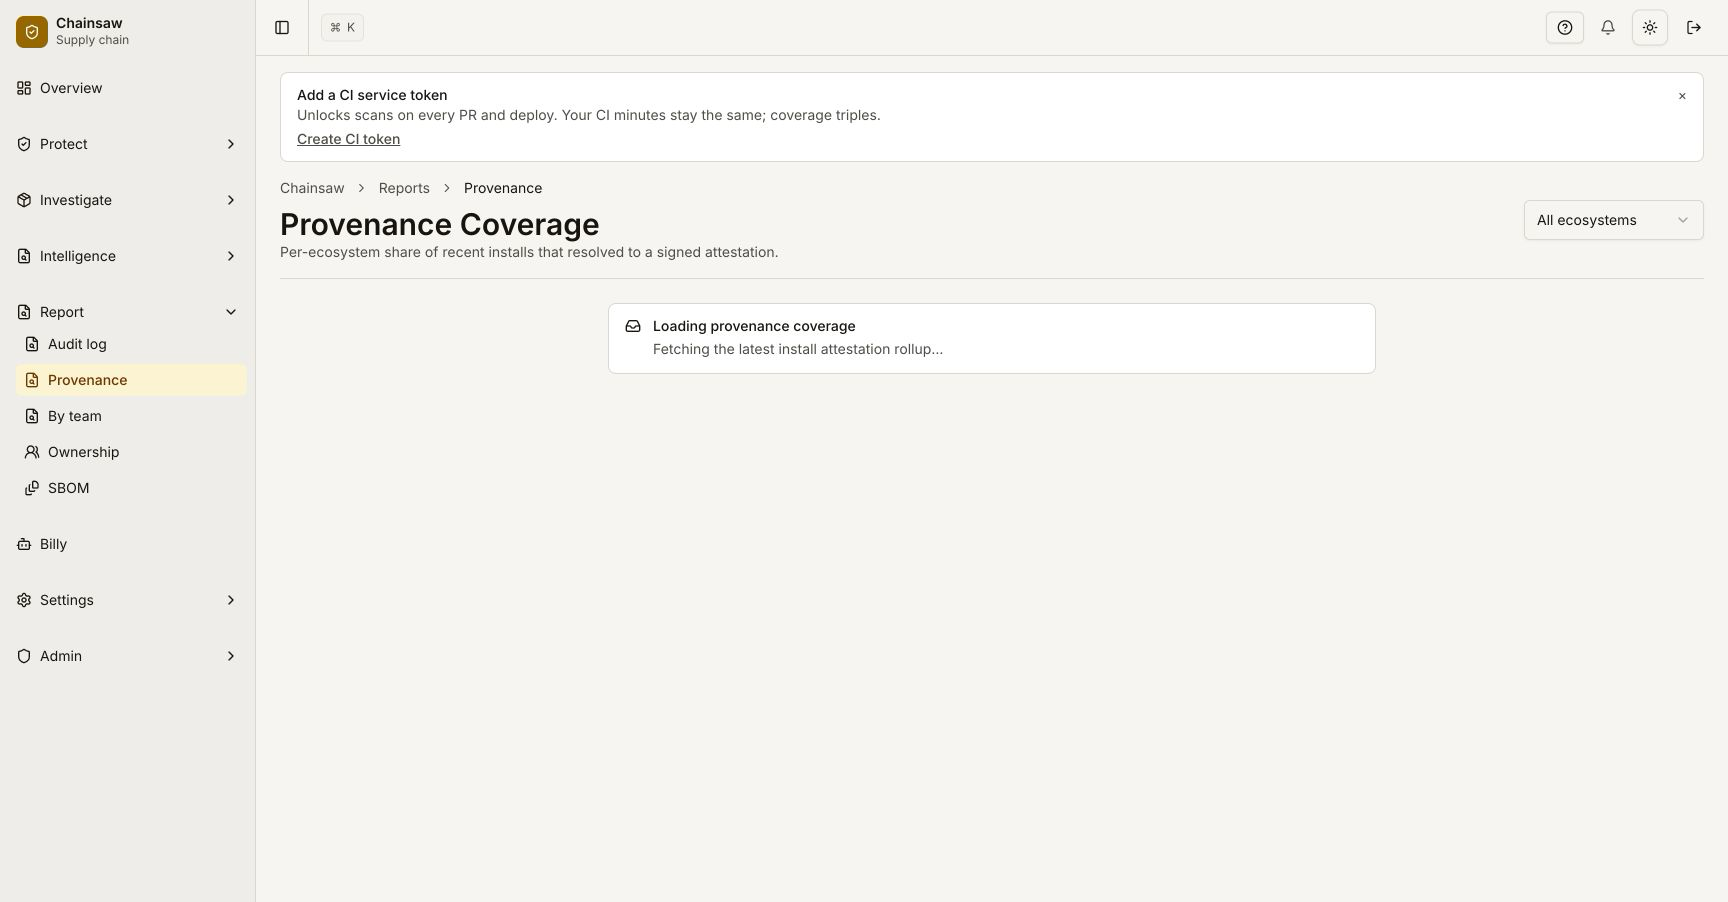Expand the Investigate section chevron
The image size is (1728, 902).
pyautogui.click(x=231, y=200)
